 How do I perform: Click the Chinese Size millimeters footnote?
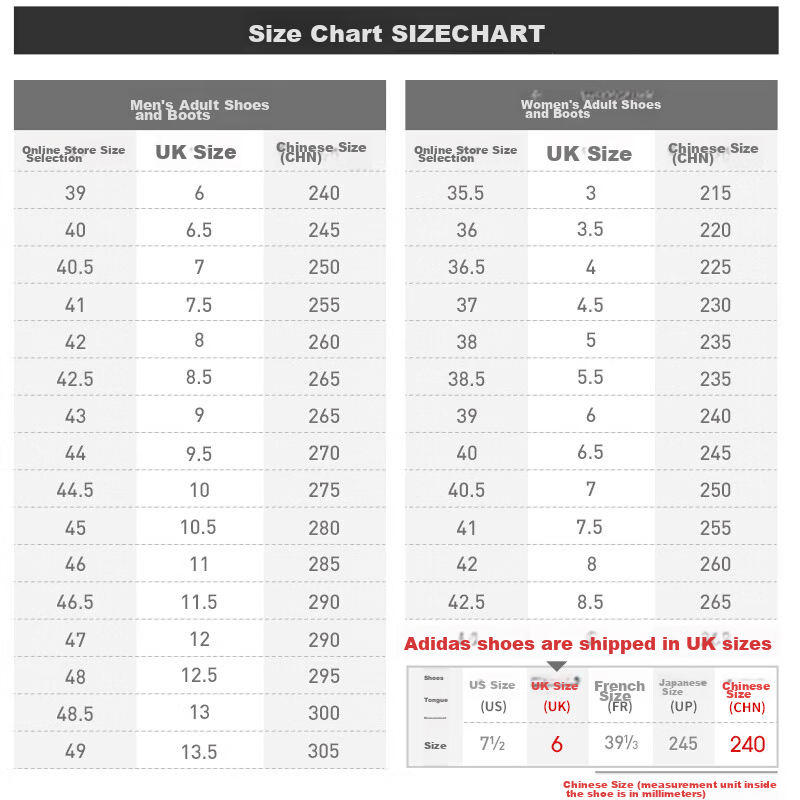click(x=669, y=789)
